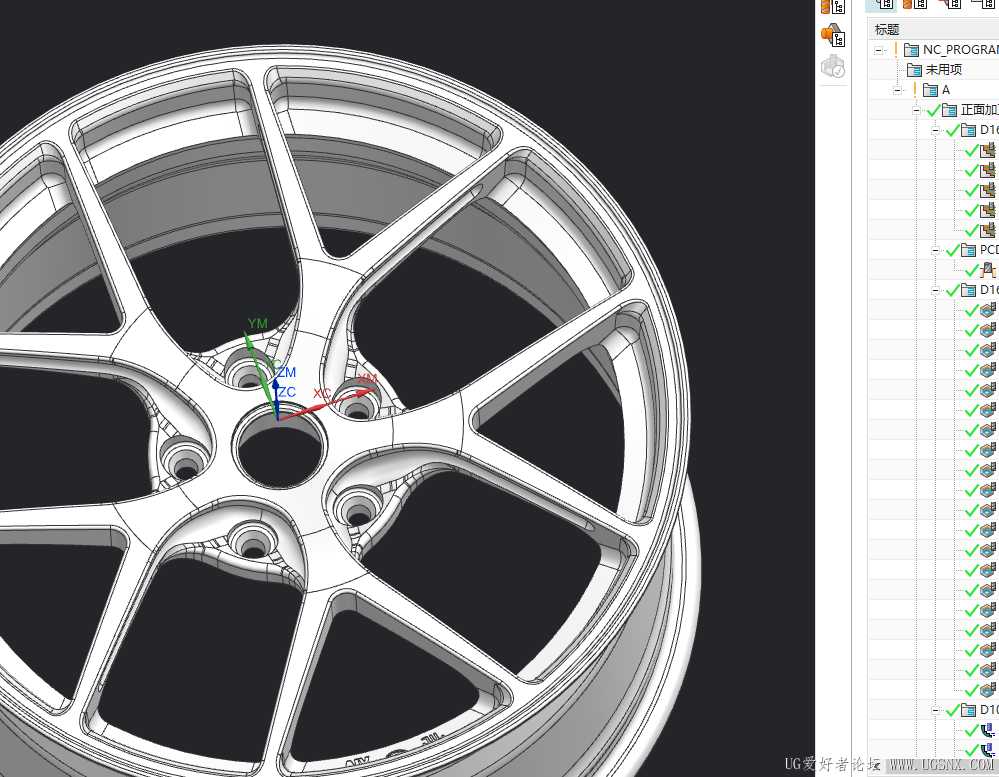Select first cavity mill operation under first D16
Image resolution: width=999 pixels, height=777 pixels.
(989, 150)
